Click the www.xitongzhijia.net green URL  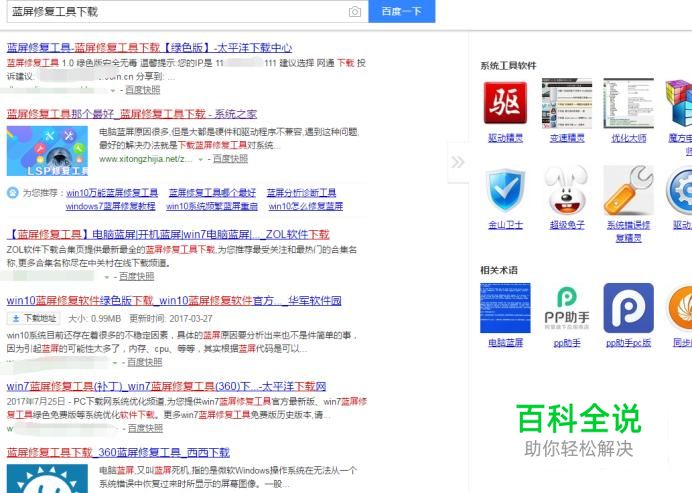[146, 159]
